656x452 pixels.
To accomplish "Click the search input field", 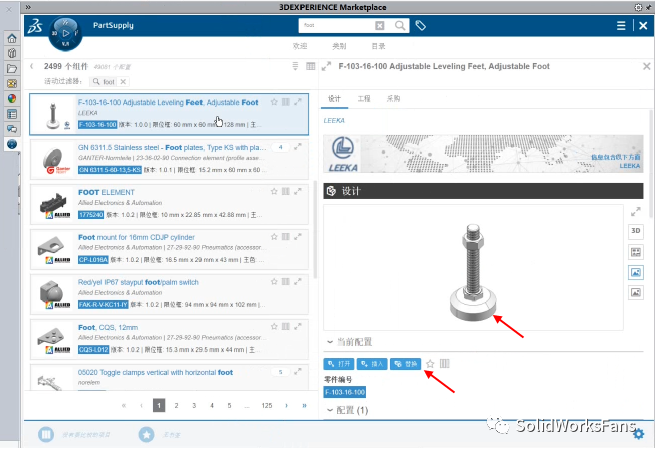I will point(337,26).
